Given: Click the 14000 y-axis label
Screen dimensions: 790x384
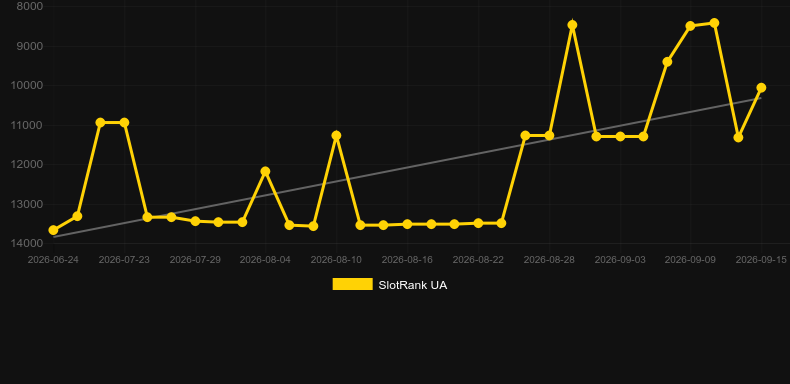Looking at the screenshot, I should click(27, 243).
